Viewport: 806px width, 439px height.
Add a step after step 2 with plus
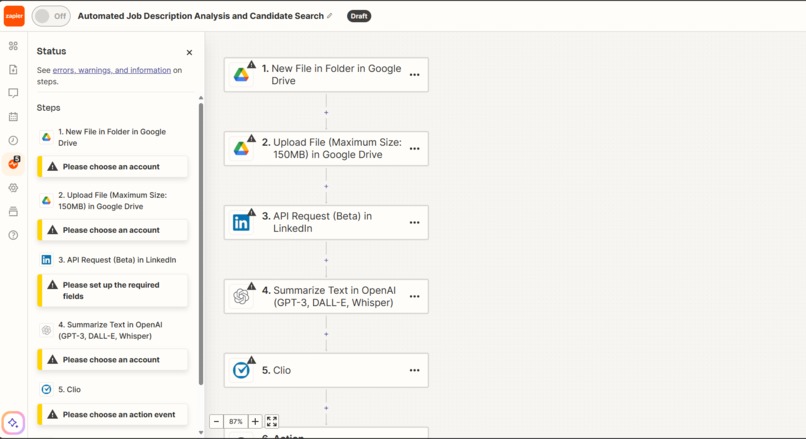click(x=326, y=186)
